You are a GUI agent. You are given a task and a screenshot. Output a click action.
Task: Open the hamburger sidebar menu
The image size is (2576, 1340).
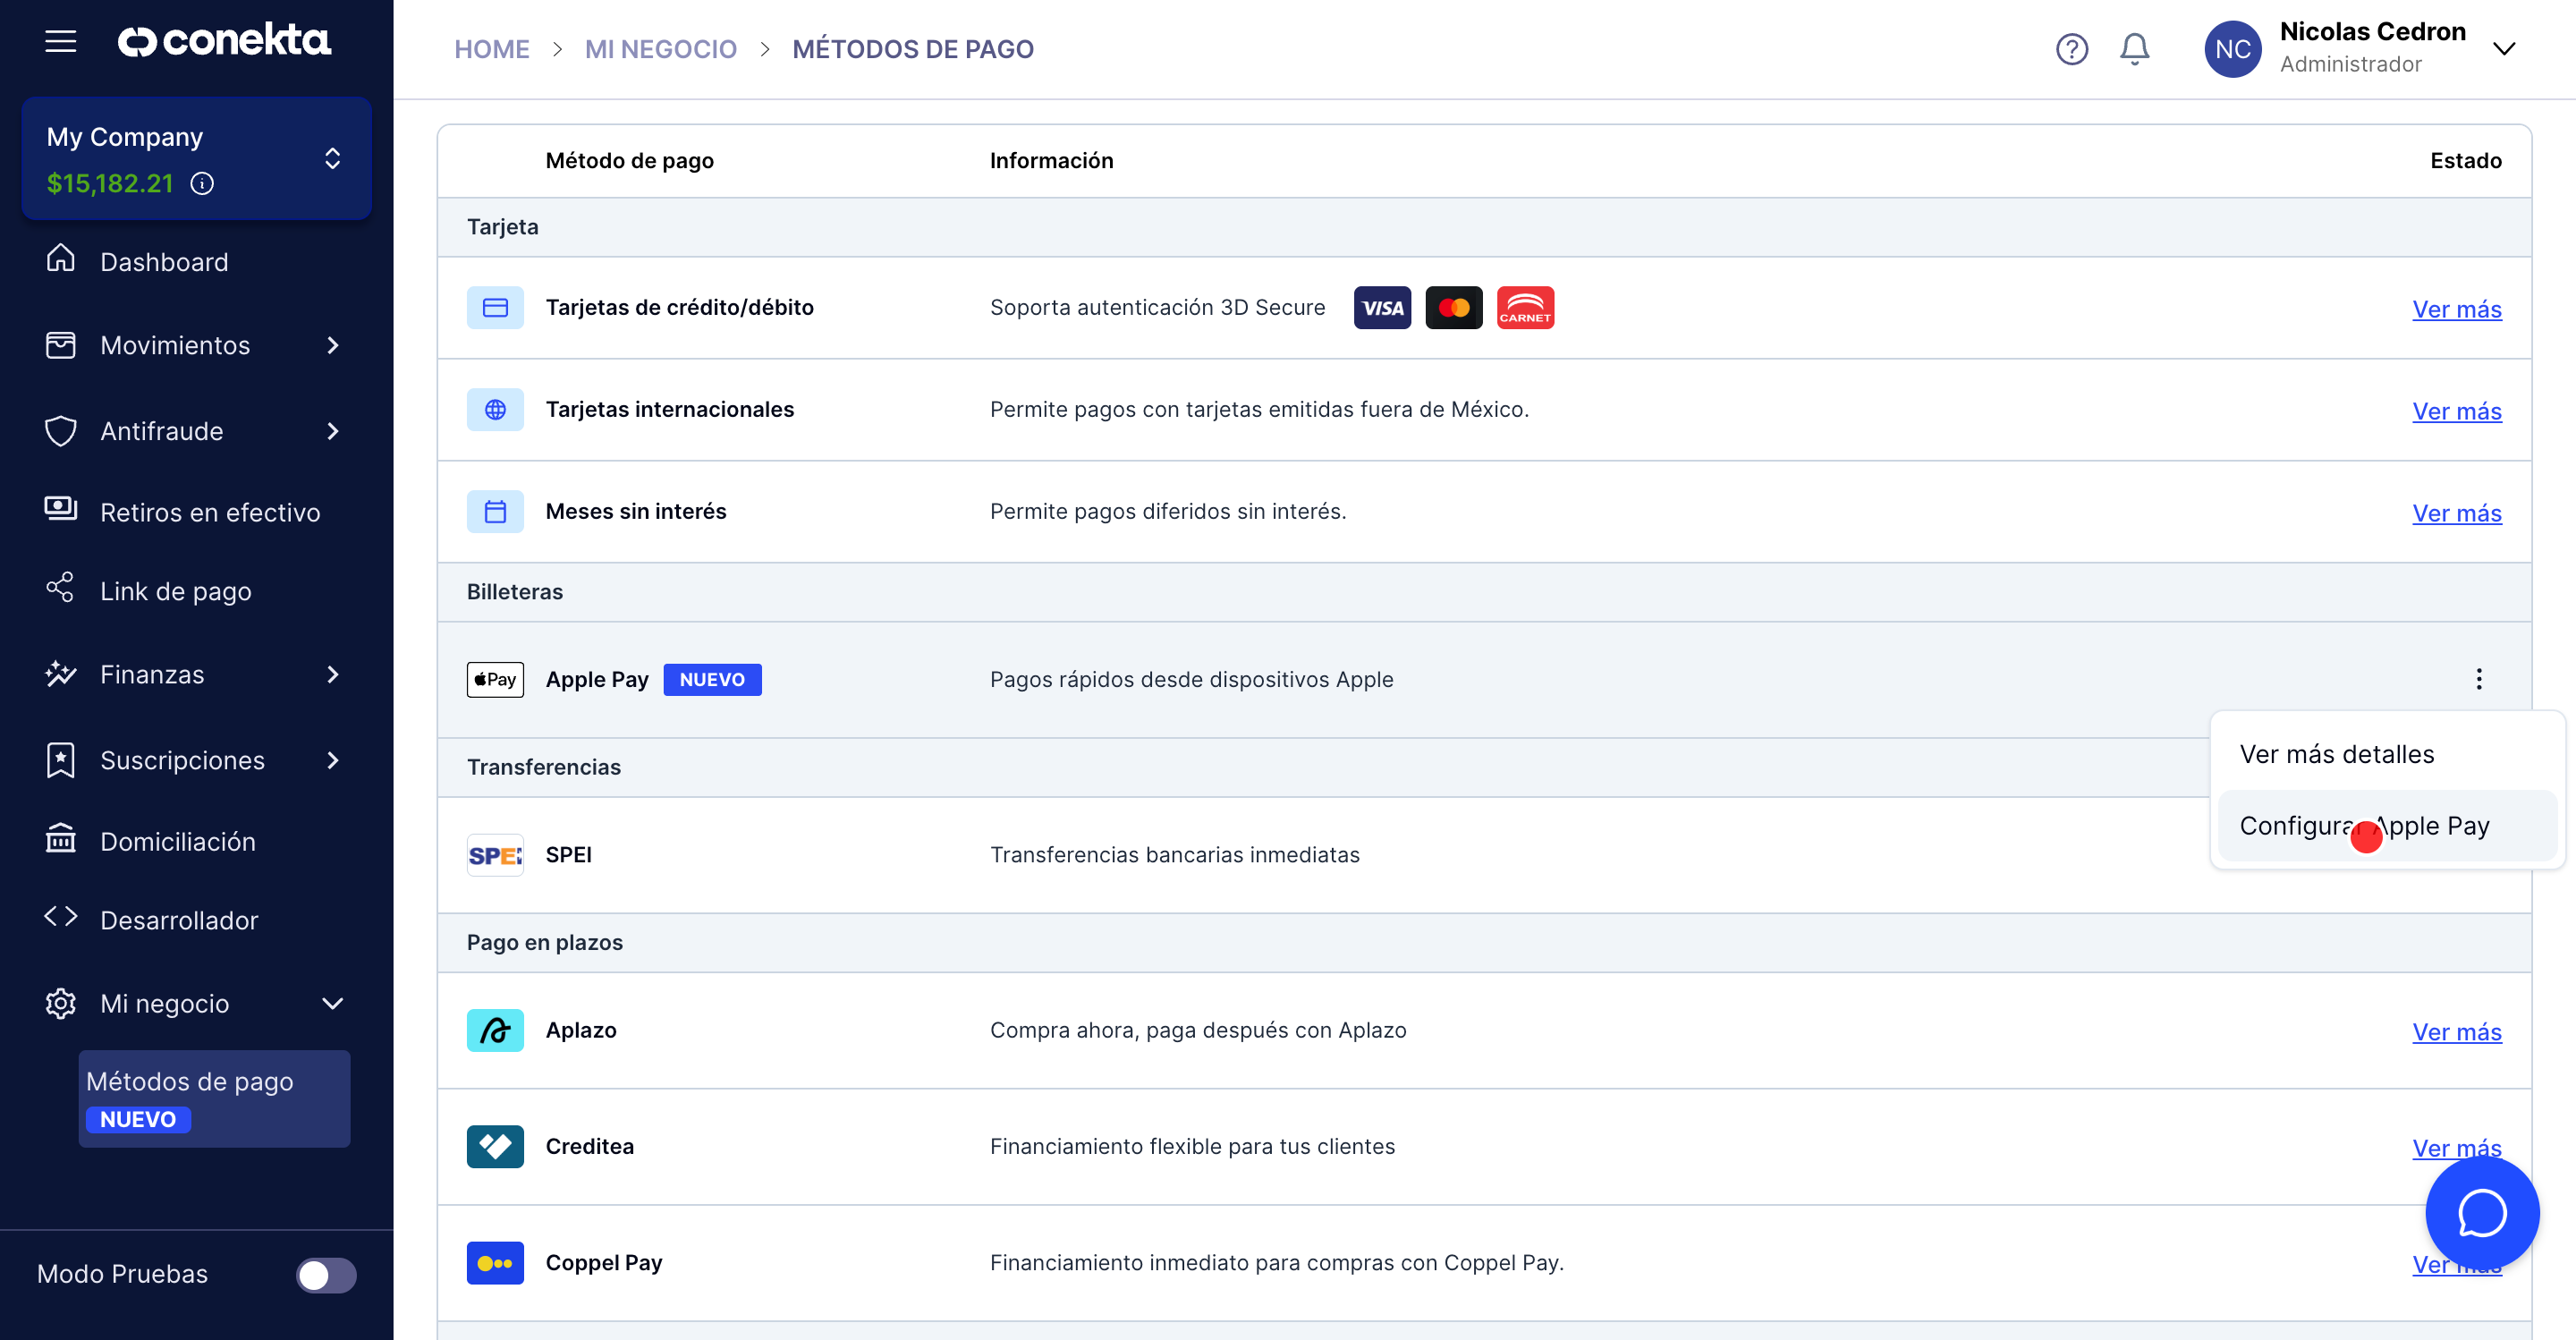pyautogui.click(x=61, y=41)
